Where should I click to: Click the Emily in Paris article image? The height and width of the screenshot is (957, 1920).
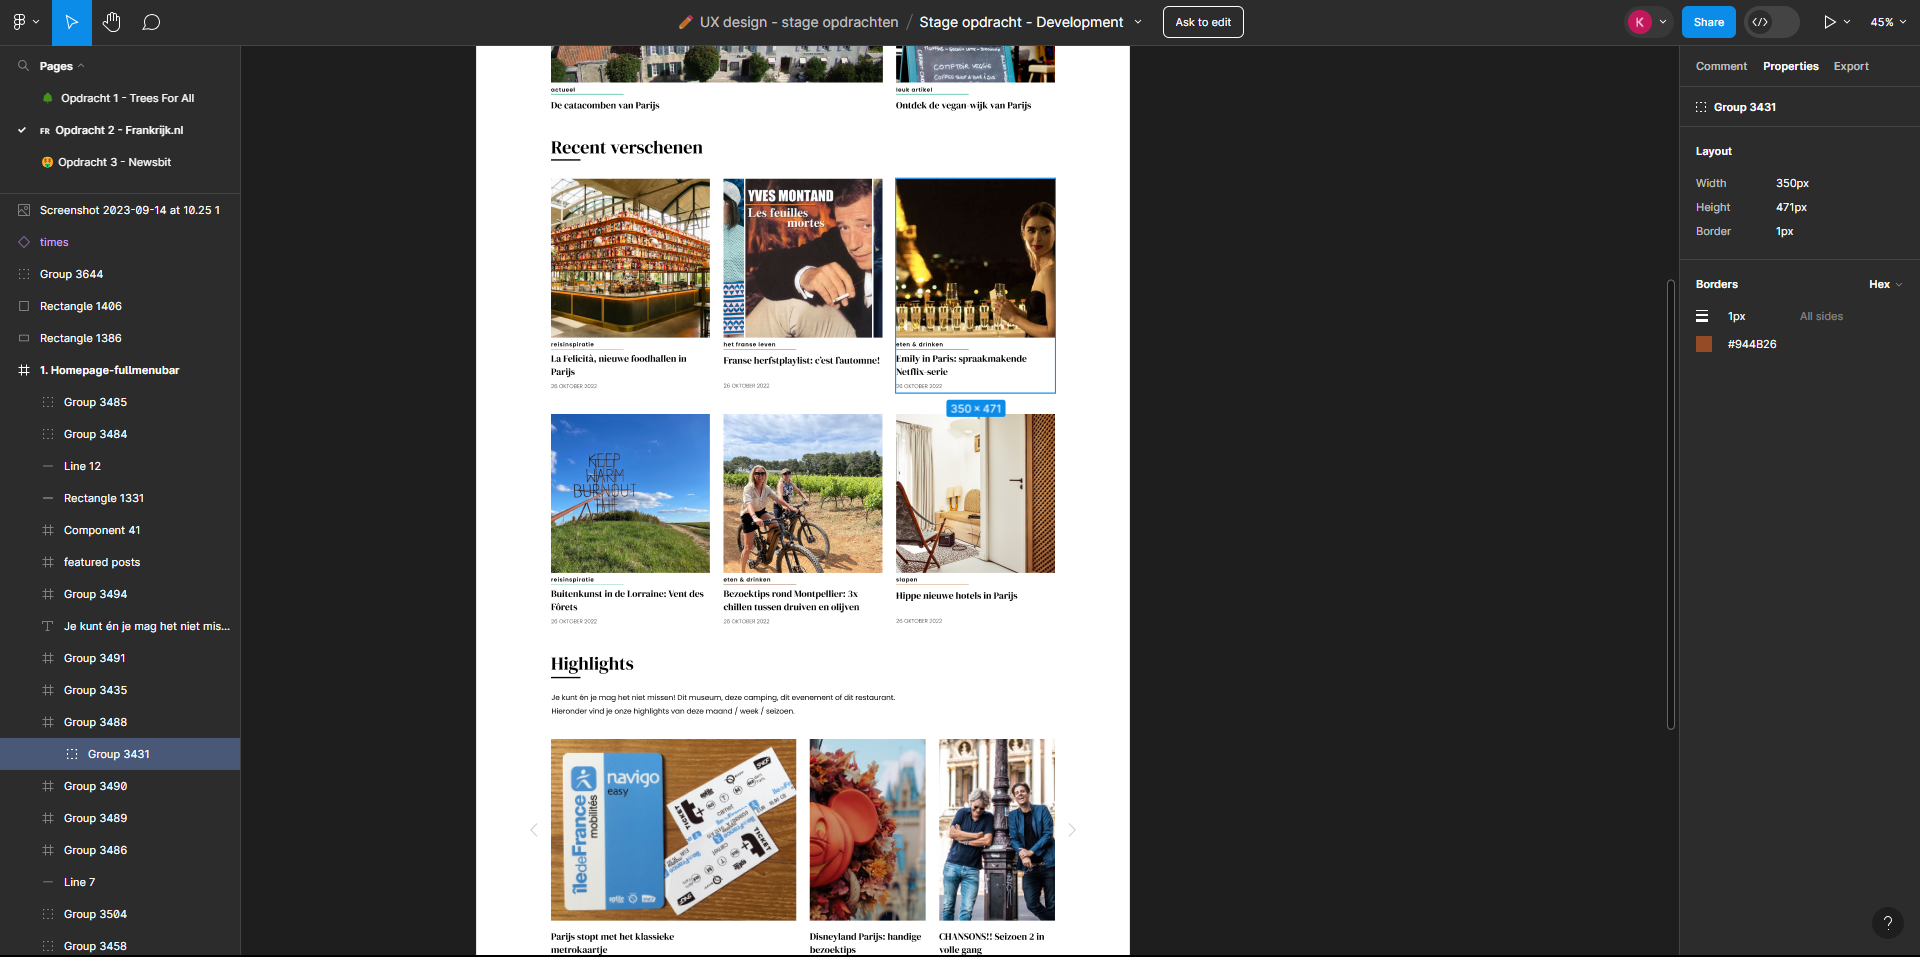point(975,258)
